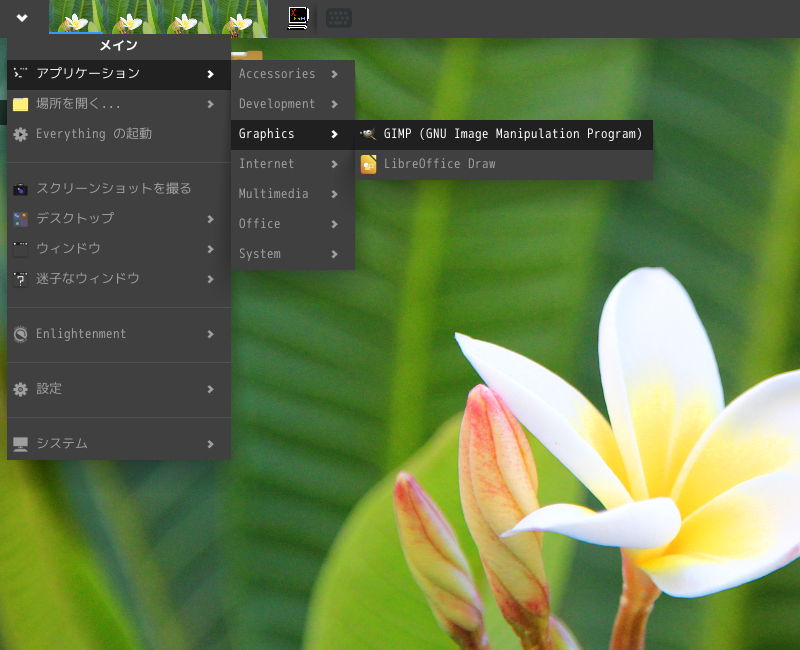800x650 pixels.
Task: Expand arrow next to Office
Action: (x=334, y=224)
